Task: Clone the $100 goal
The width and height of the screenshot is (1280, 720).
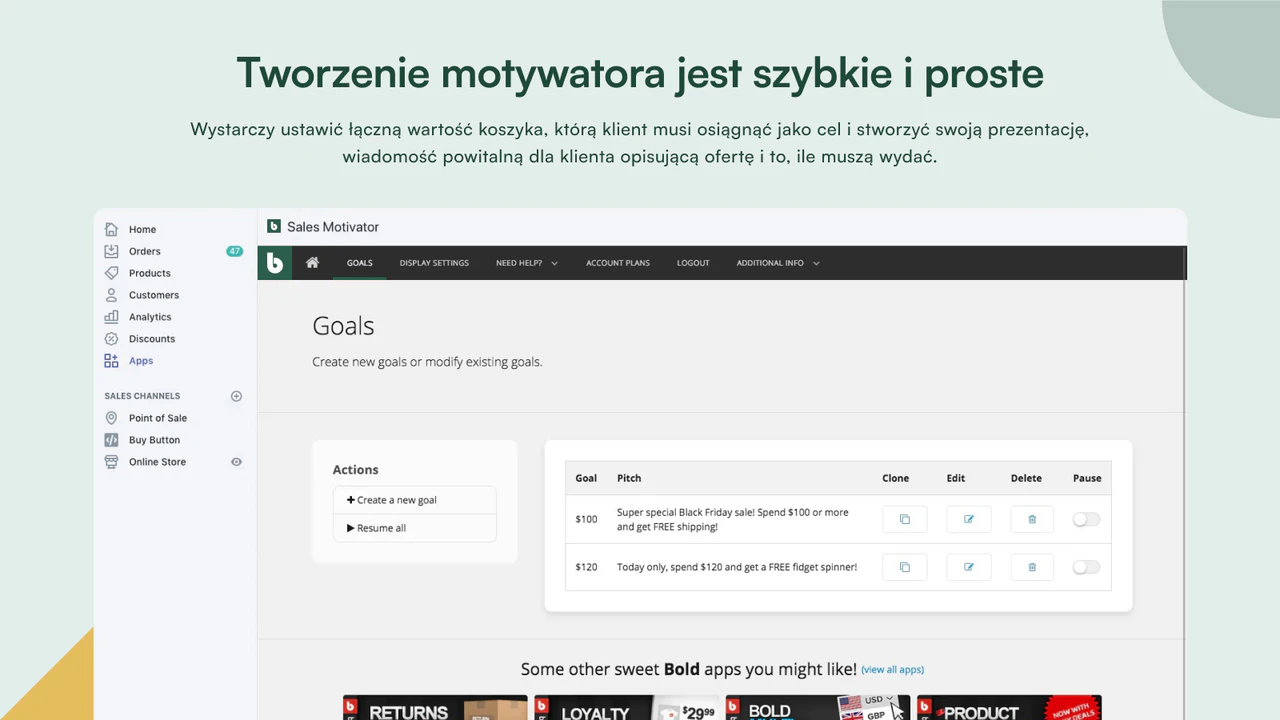Action: pos(905,519)
